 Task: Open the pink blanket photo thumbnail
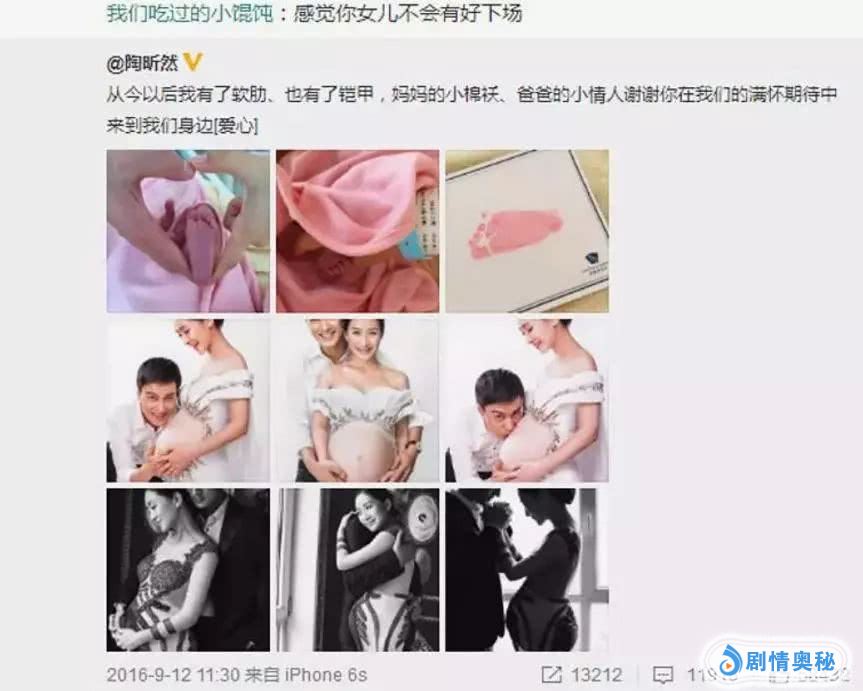[x=358, y=231]
